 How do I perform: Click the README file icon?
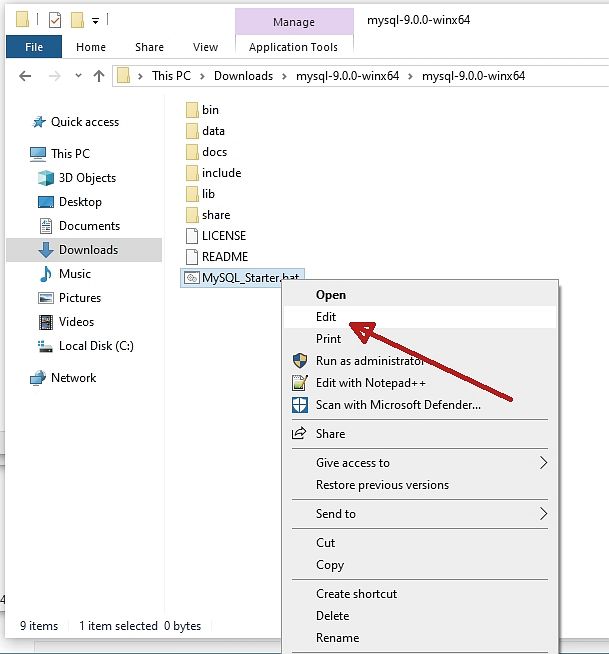[192, 257]
